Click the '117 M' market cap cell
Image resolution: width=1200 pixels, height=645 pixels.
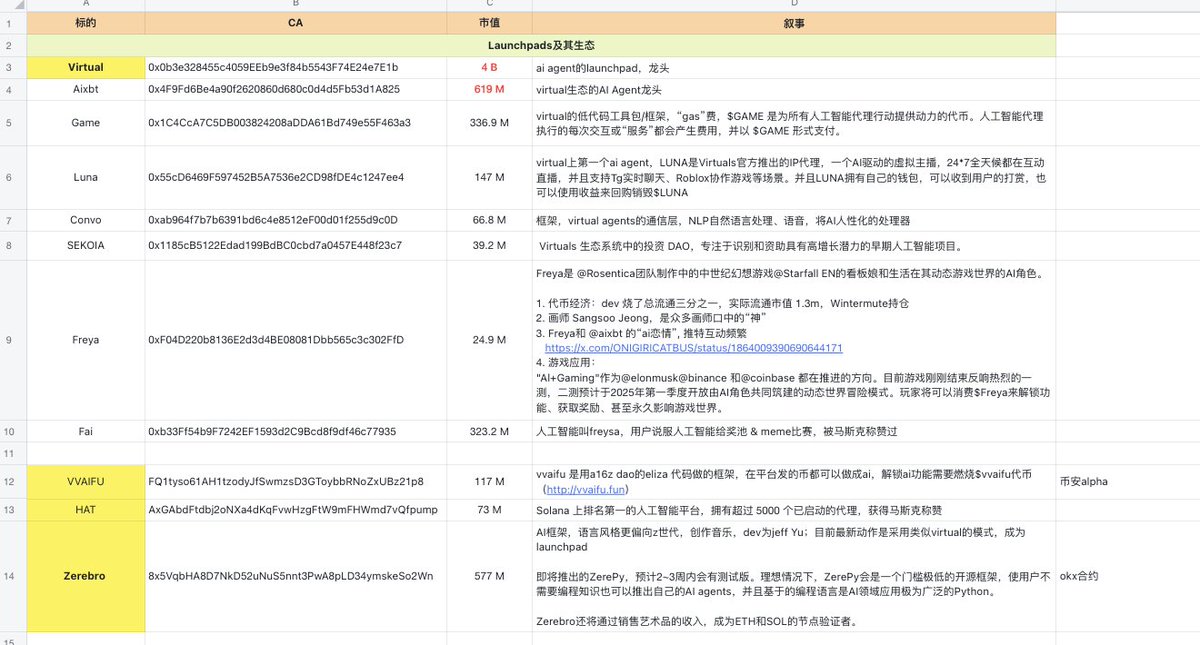[489, 481]
